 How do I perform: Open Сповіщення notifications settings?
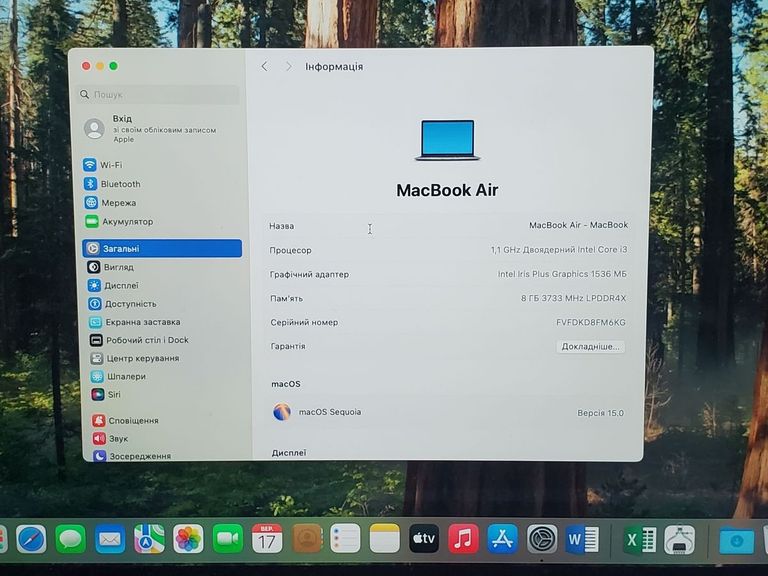tap(125, 420)
